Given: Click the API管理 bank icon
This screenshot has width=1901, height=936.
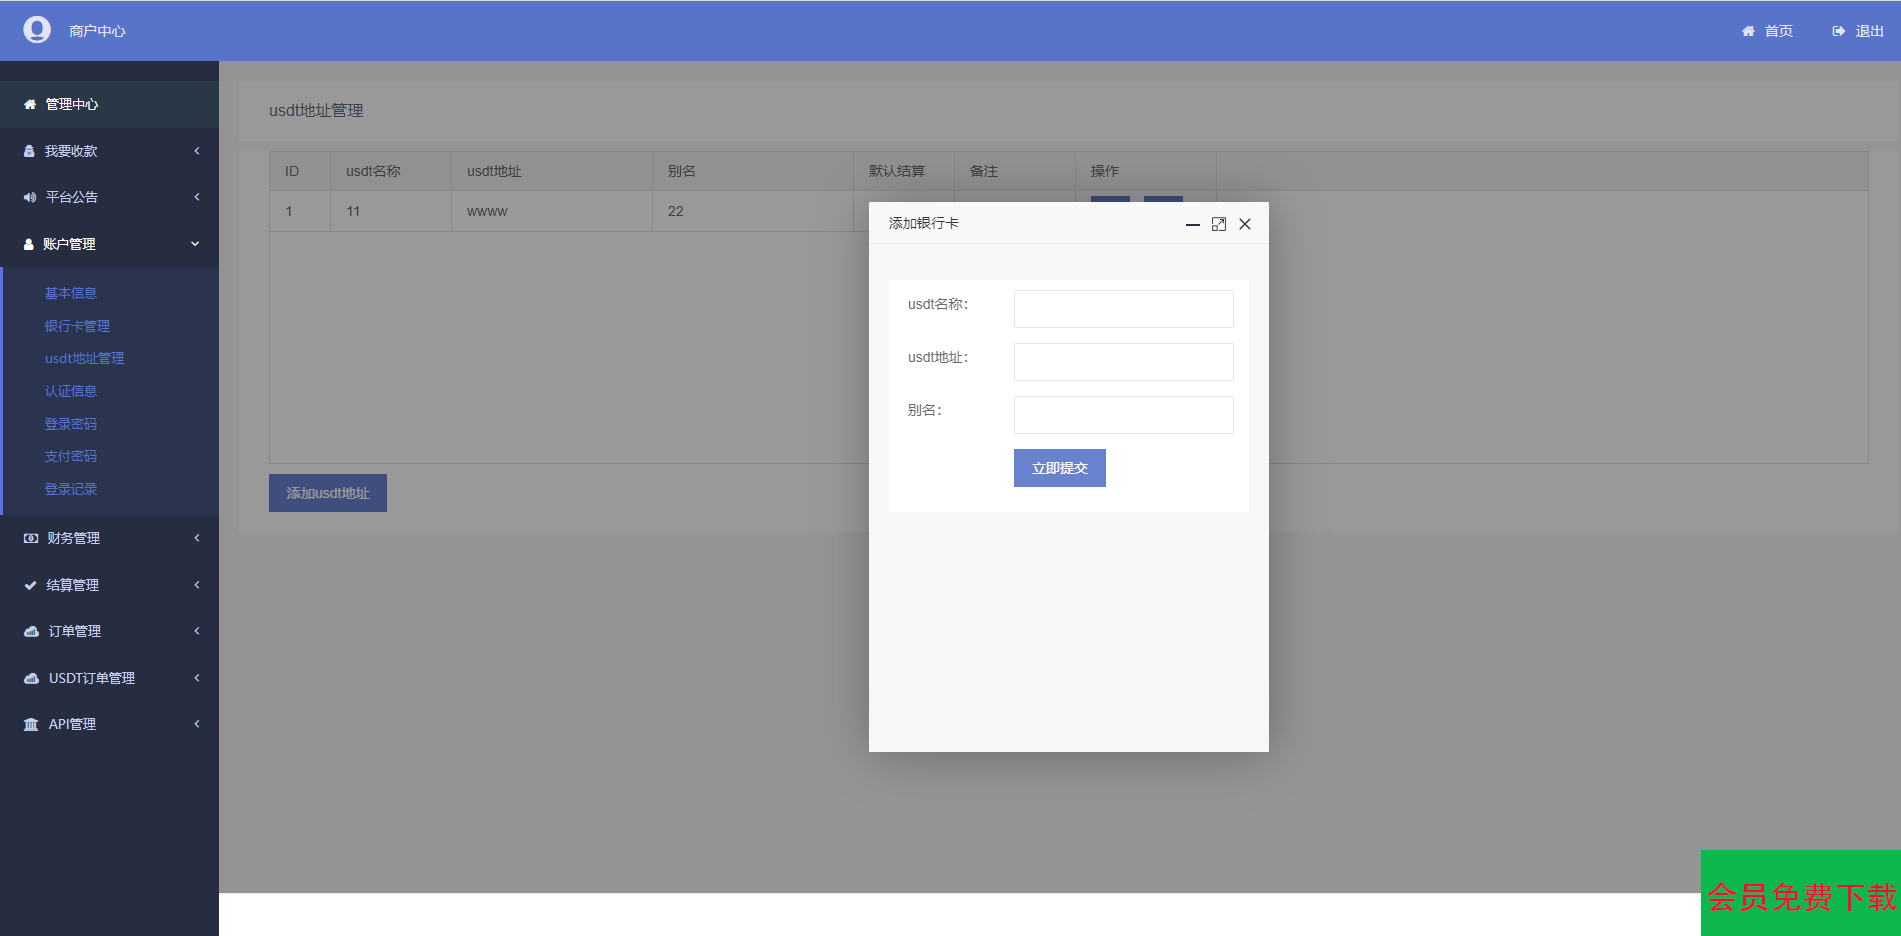Looking at the screenshot, I should pos(31,724).
